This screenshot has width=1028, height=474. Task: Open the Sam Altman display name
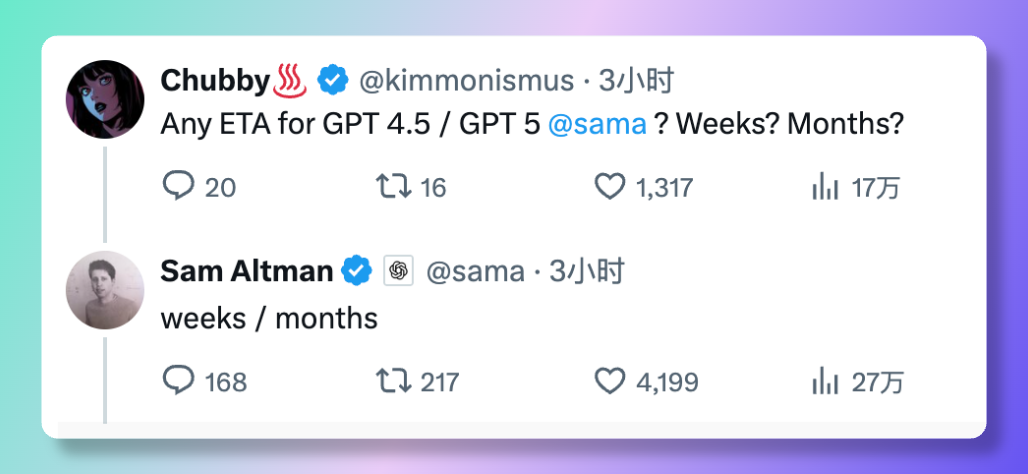[x=246, y=271]
